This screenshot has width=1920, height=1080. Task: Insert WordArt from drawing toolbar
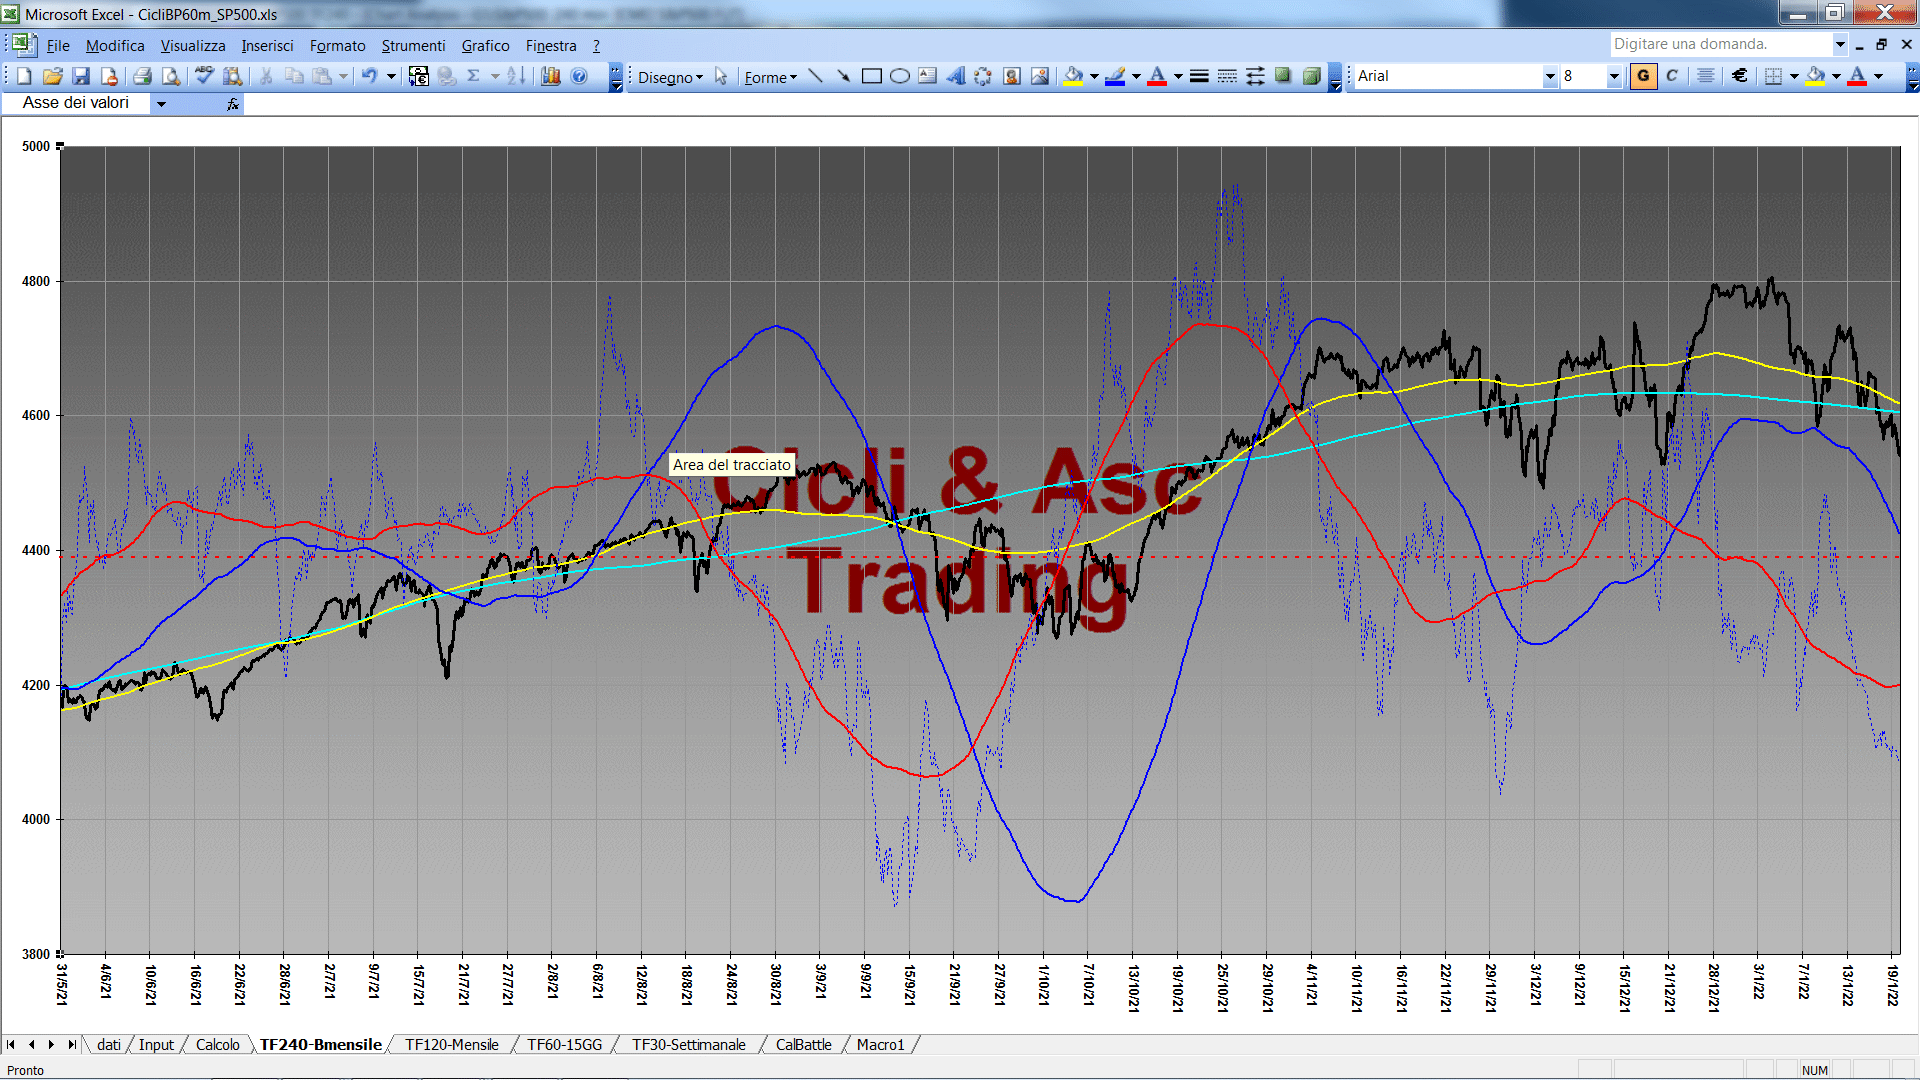click(x=955, y=76)
